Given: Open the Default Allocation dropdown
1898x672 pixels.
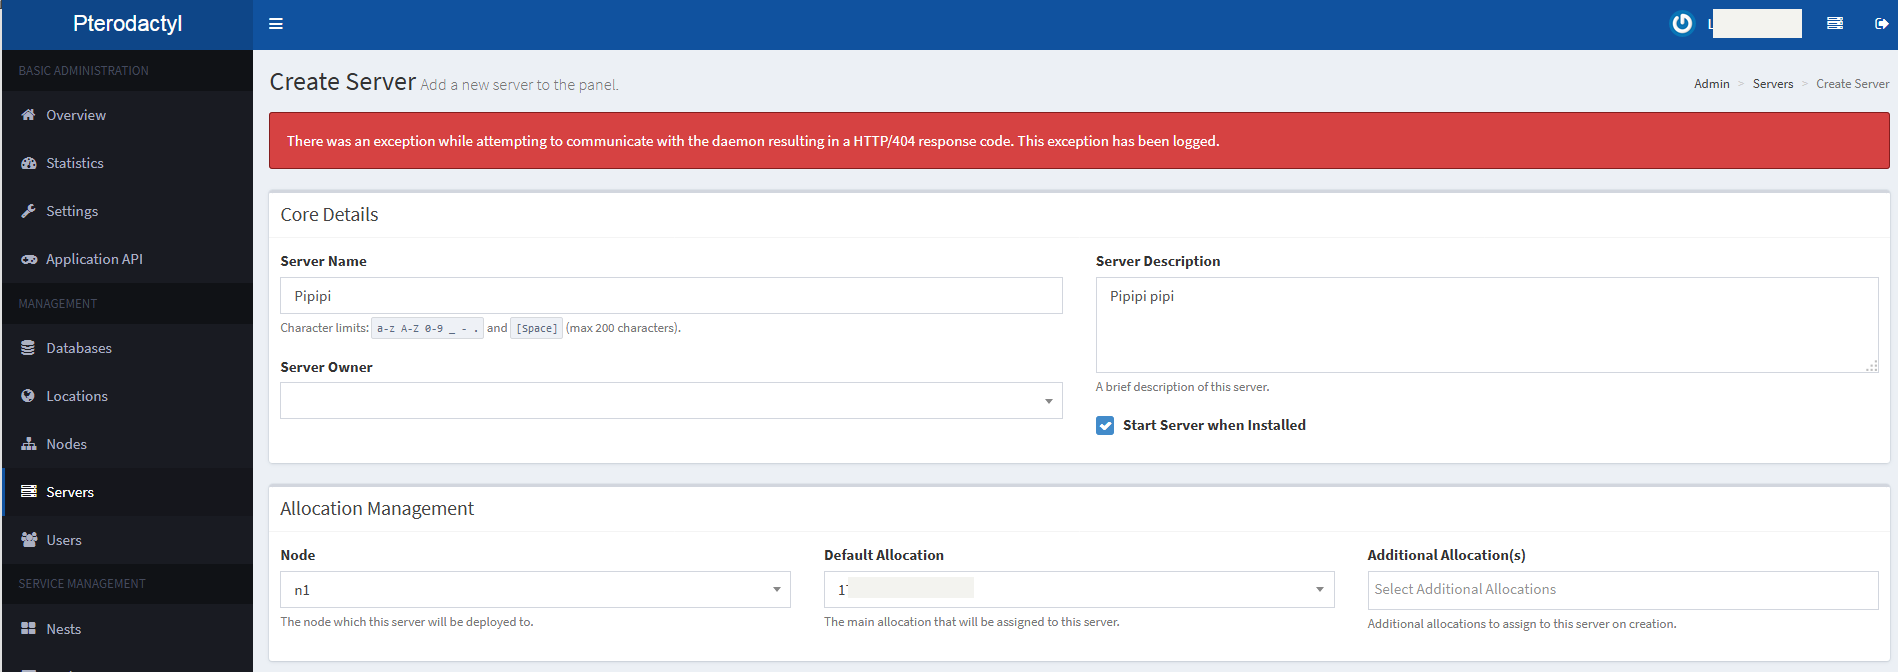Looking at the screenshot, I should coord(1078,590).
